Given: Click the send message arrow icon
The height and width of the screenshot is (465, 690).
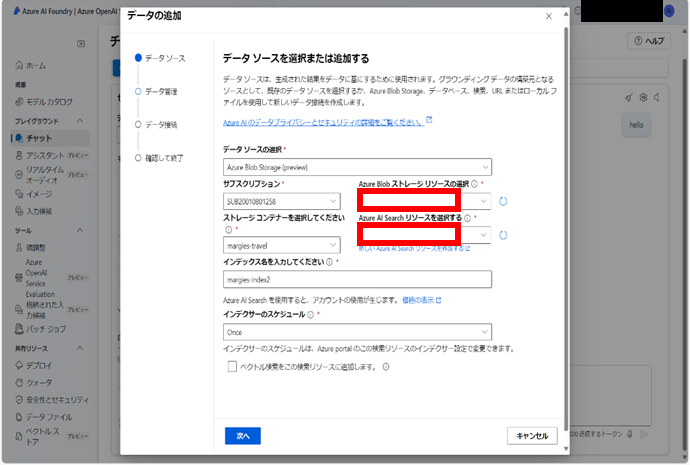Looking at the screenshot, I should point(644,434).
